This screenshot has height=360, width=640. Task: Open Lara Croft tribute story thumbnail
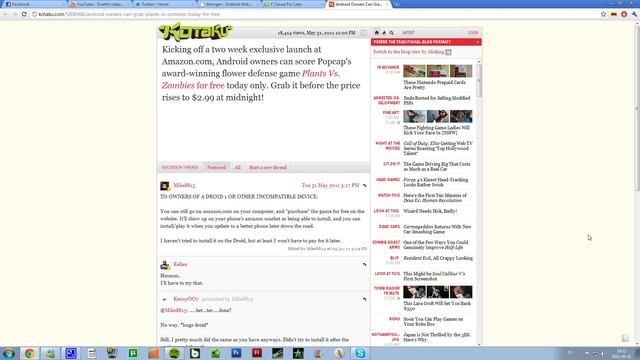pos(438,292)
